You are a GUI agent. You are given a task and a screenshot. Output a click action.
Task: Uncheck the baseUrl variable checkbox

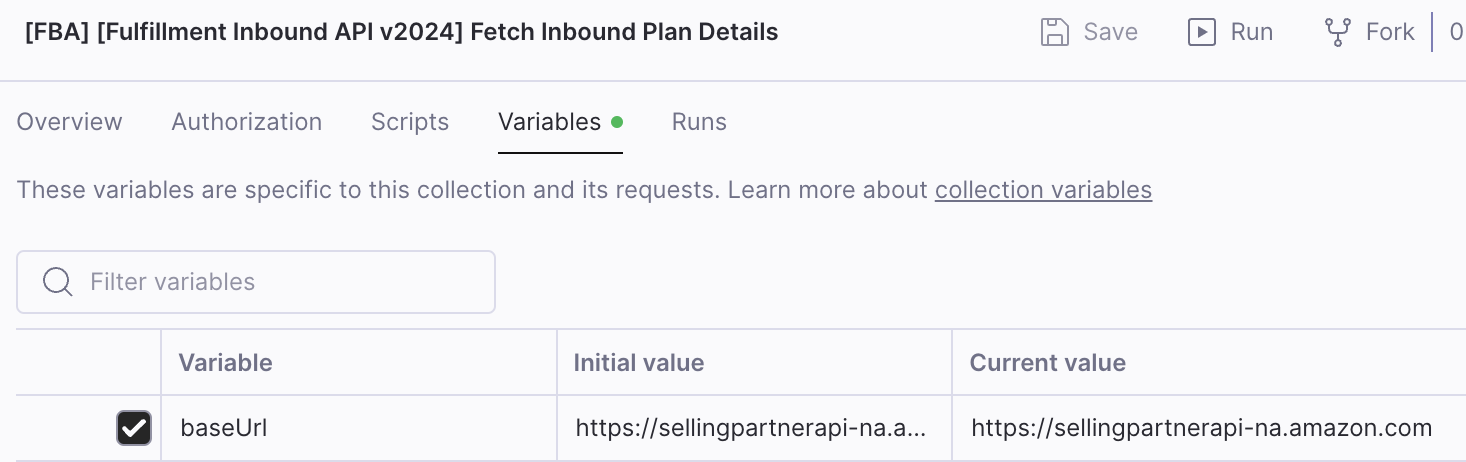134,429
